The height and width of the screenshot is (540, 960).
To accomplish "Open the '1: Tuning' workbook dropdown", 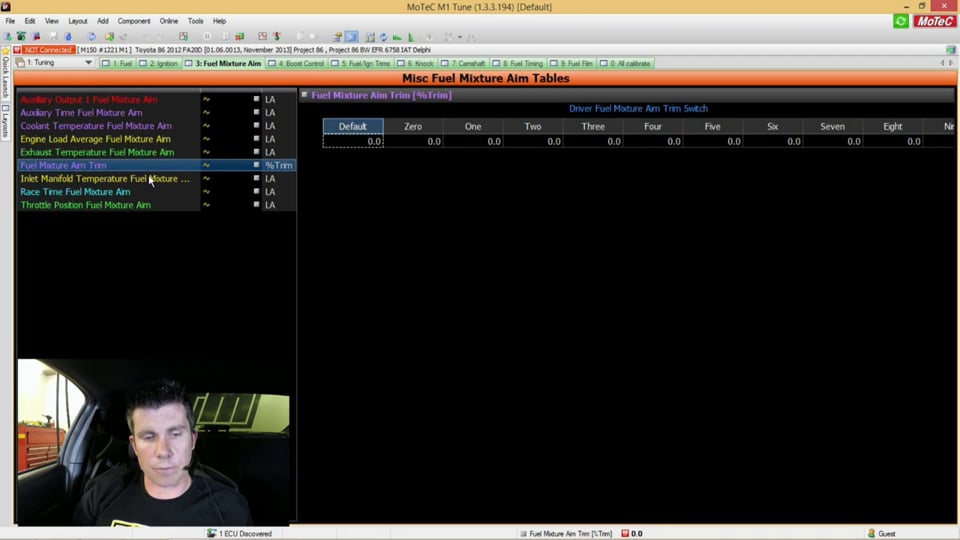I will tap(88, 62).
